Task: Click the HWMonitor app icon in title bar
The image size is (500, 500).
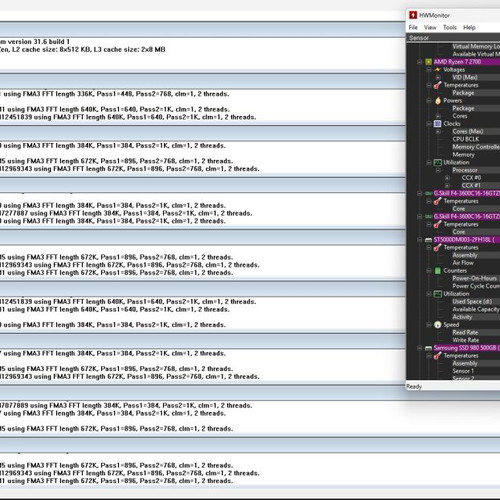Action: pos(413,15)
